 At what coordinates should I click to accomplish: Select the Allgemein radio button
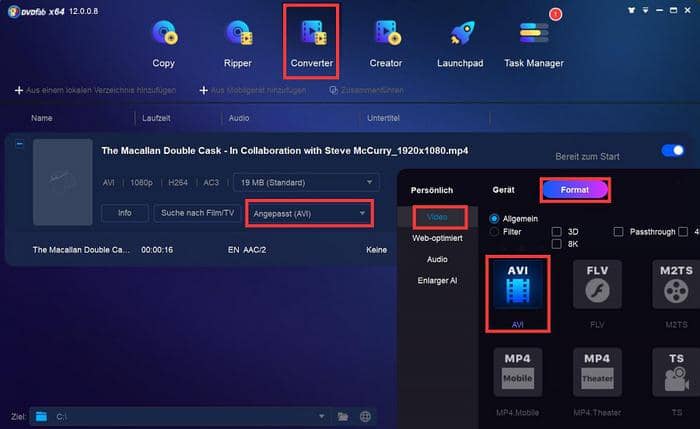click(494, 219)
